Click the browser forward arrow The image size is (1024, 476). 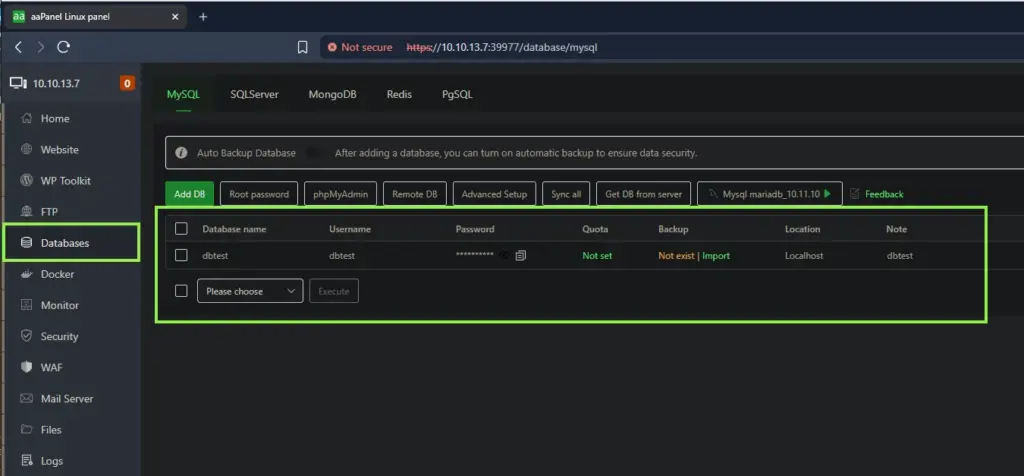[x=40, y=47]
